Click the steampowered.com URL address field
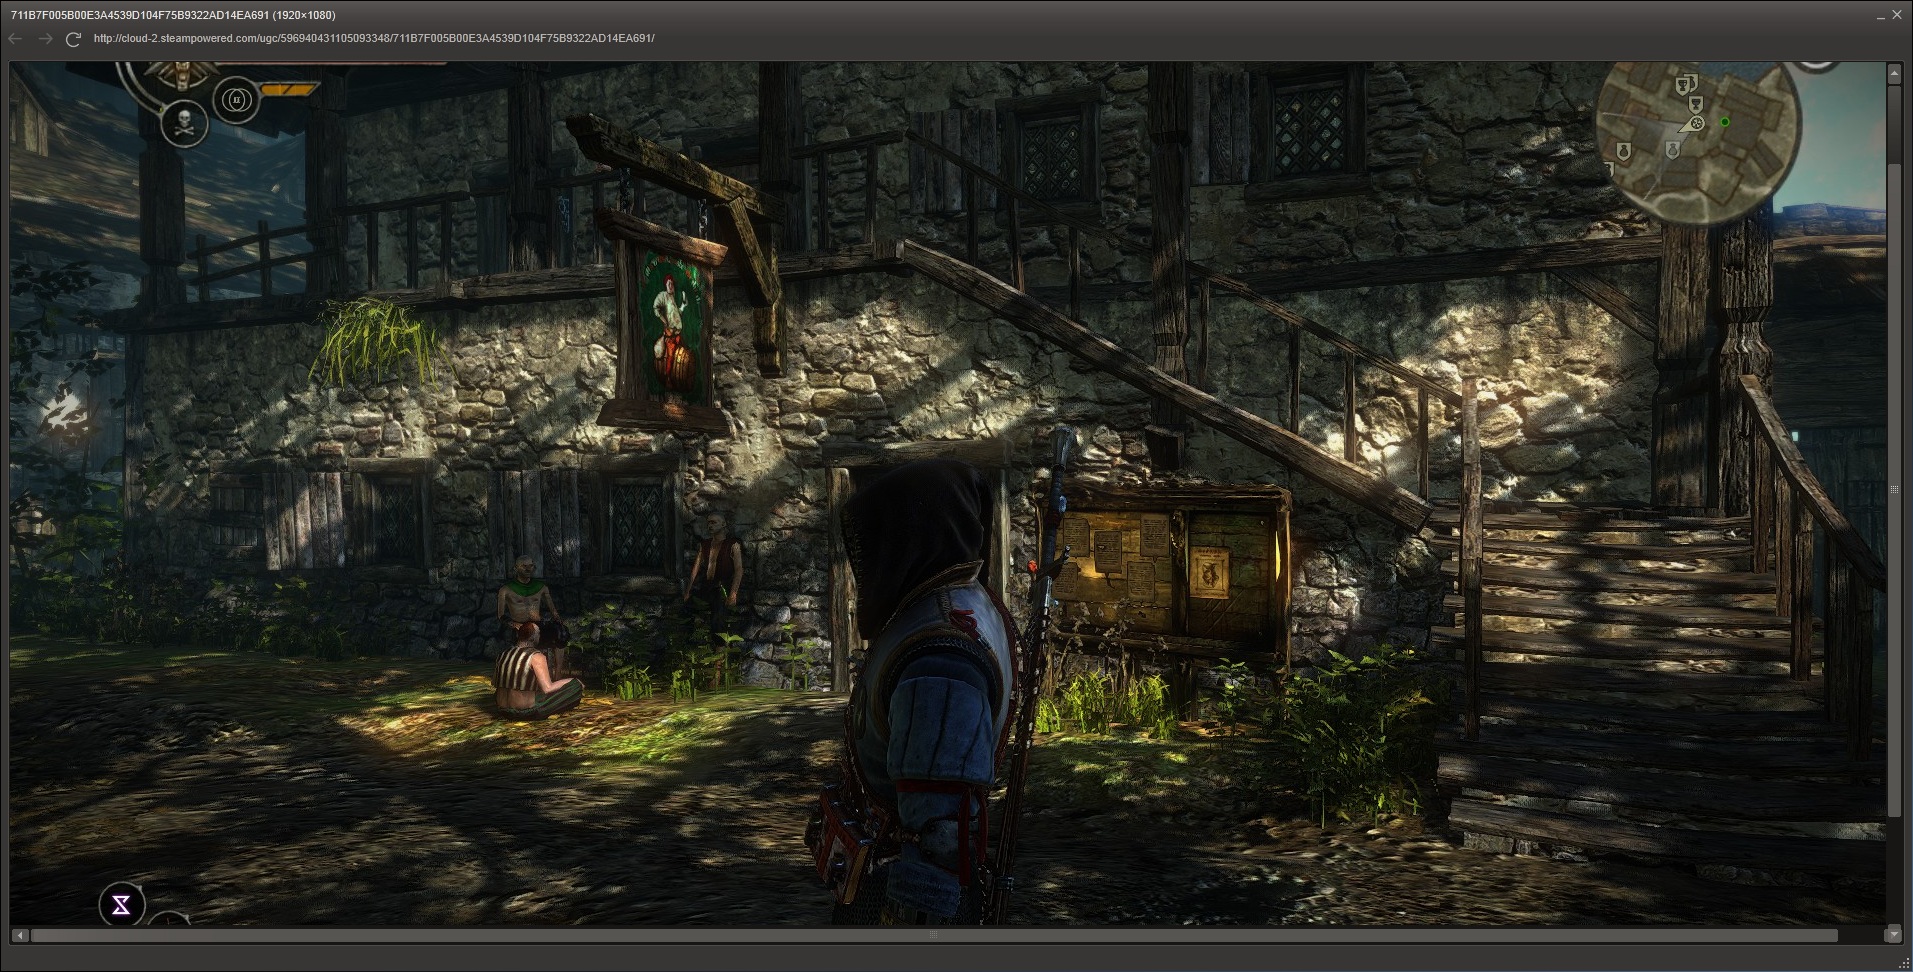The width and height of the screenshot is (1913, 972). pyautogui.click(x=374, y=39)
